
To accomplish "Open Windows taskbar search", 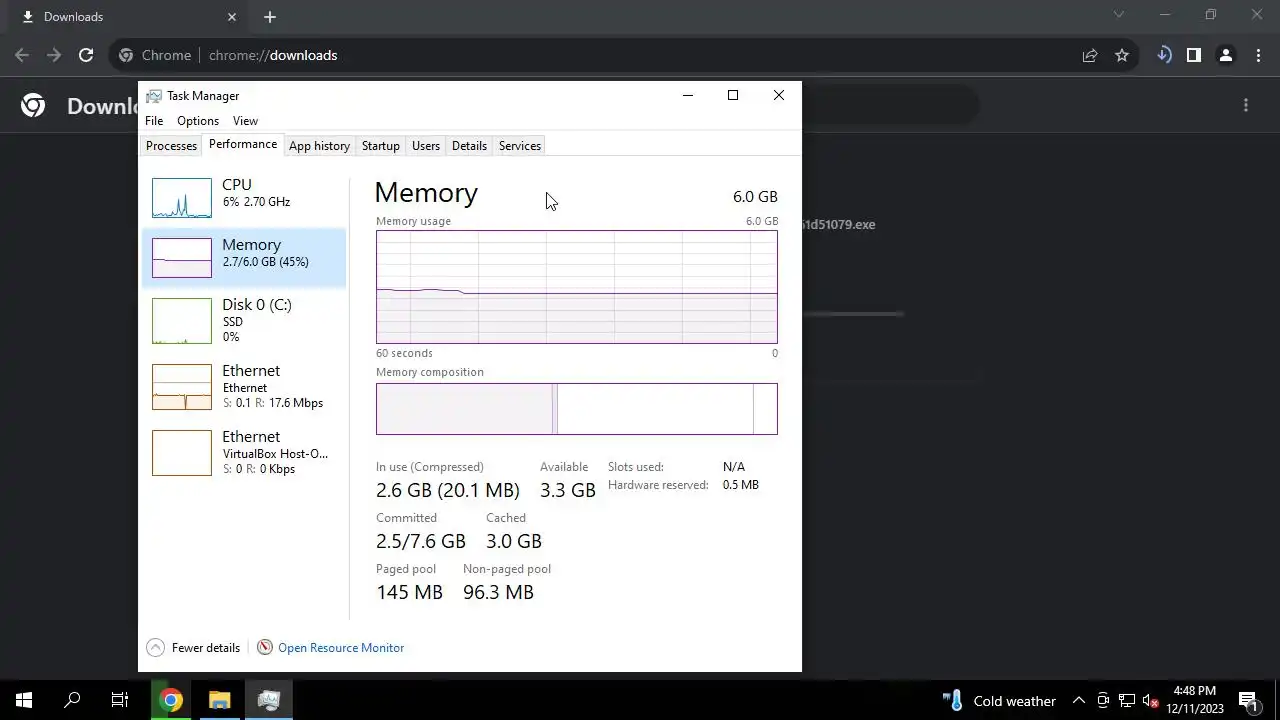I will click(72, 700).
